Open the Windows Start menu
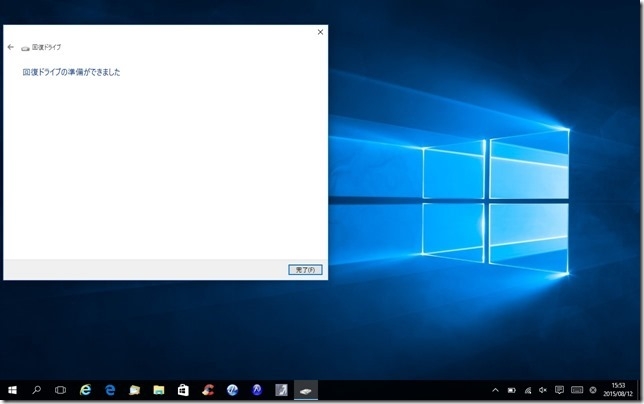This screenshot has height=404, width=644. pos(12,390)
